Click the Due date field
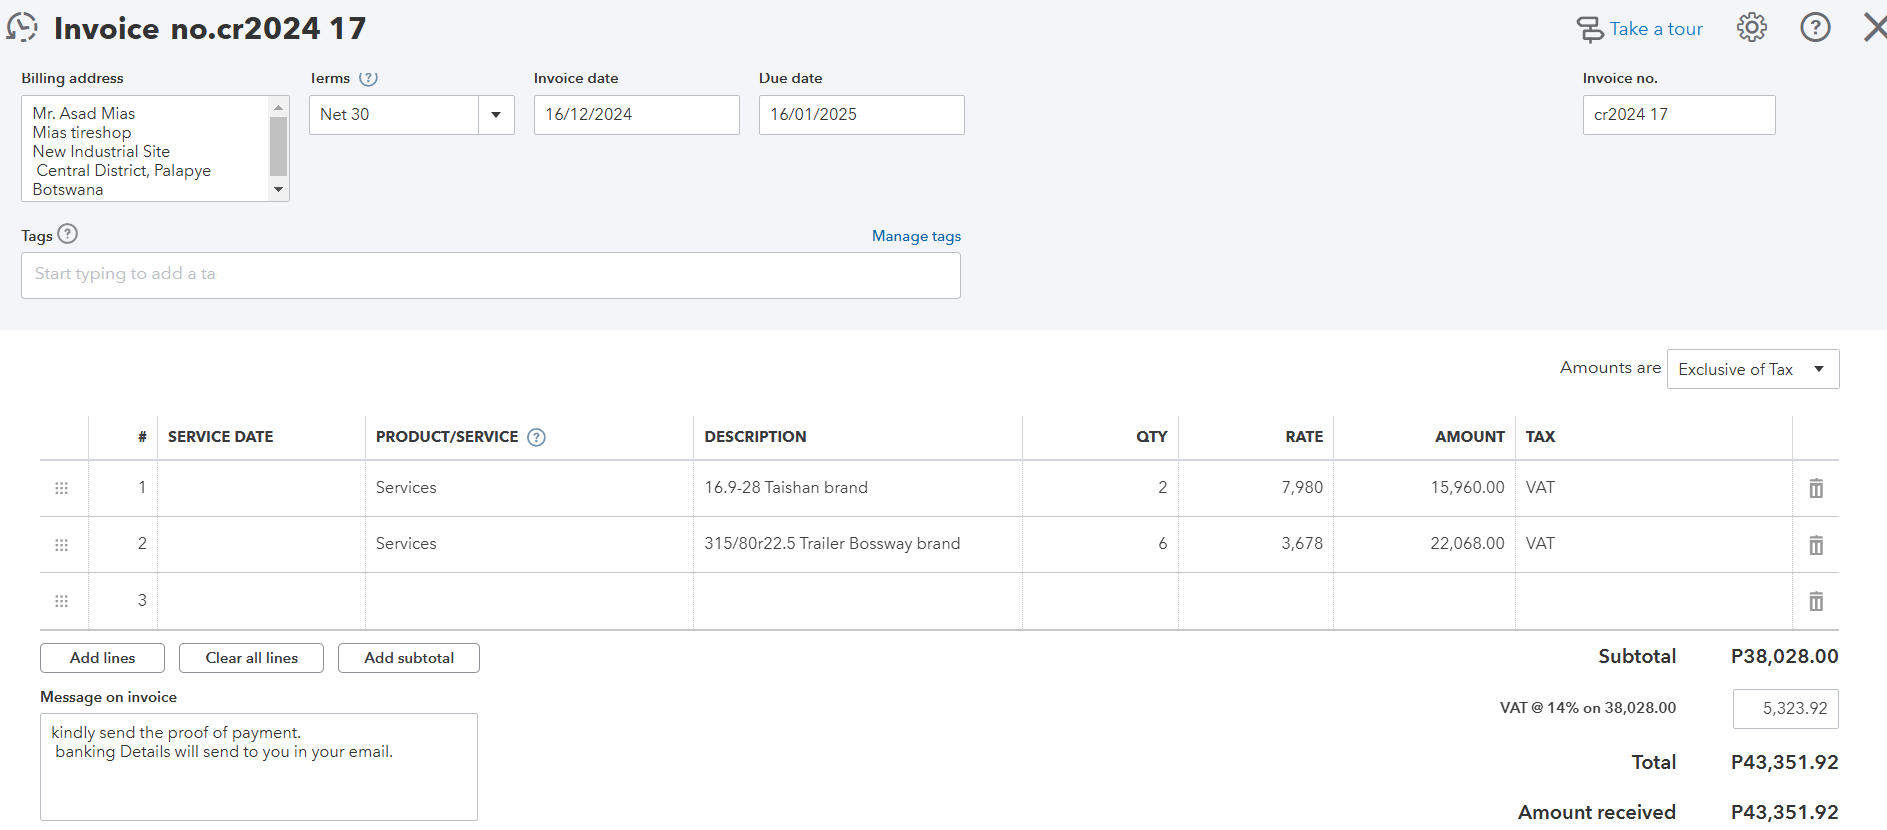 [862, 115]
